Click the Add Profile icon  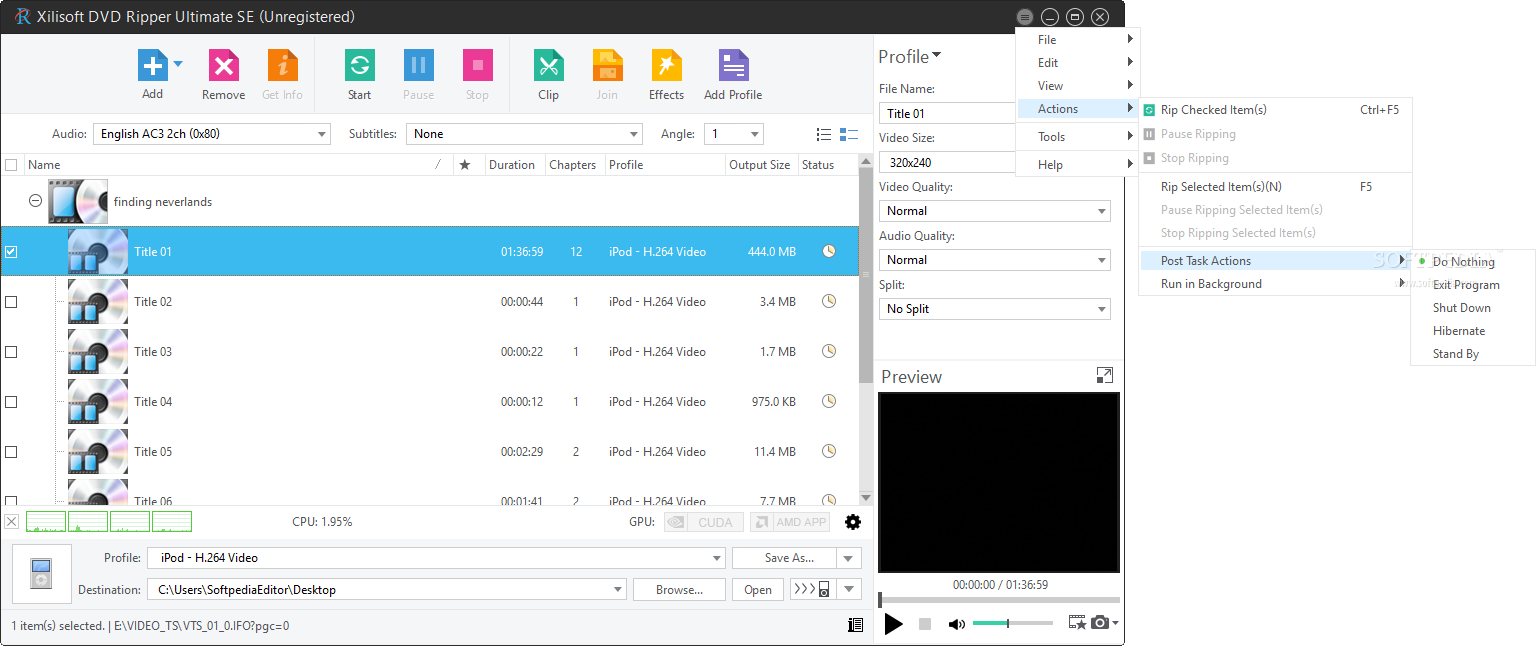pos(733,66)
